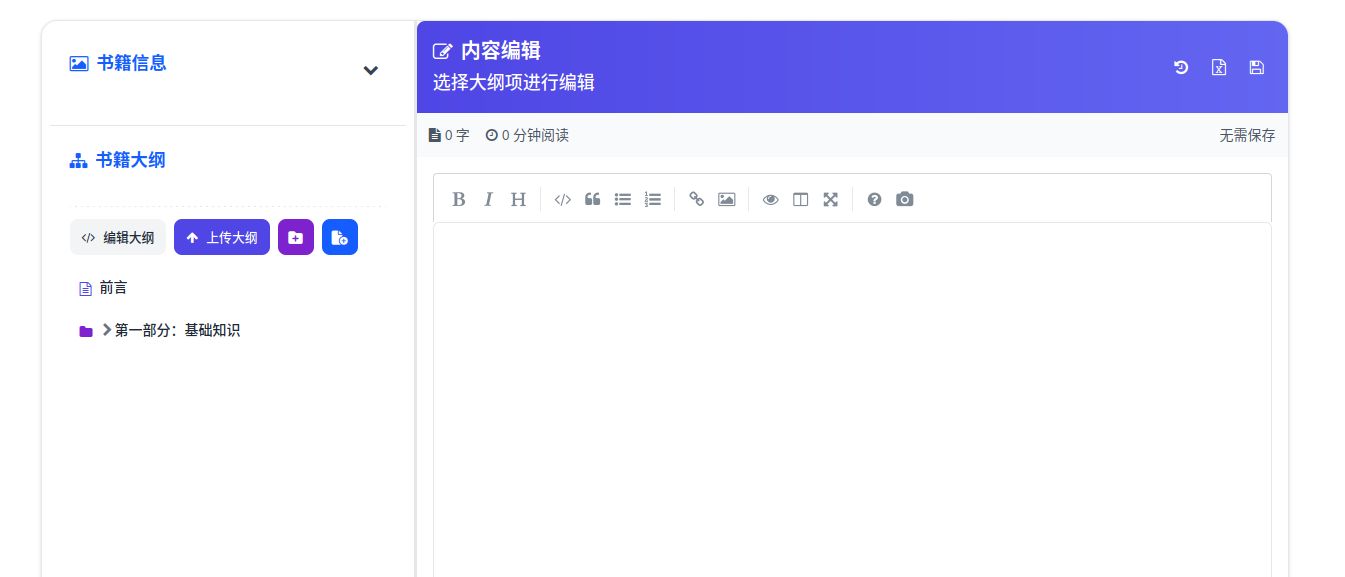Click the document icon beside 前言
Screen dimensions: 1345x577
85,289
